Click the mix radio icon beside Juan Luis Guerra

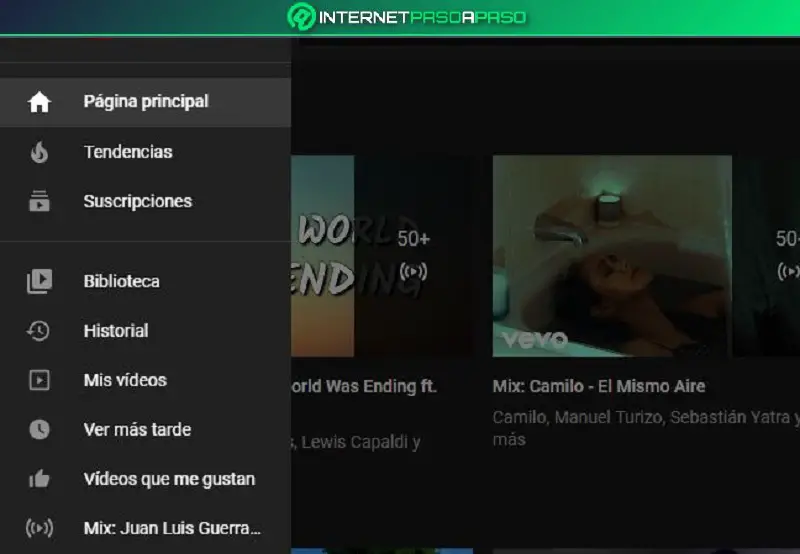[x=39, y=528]
